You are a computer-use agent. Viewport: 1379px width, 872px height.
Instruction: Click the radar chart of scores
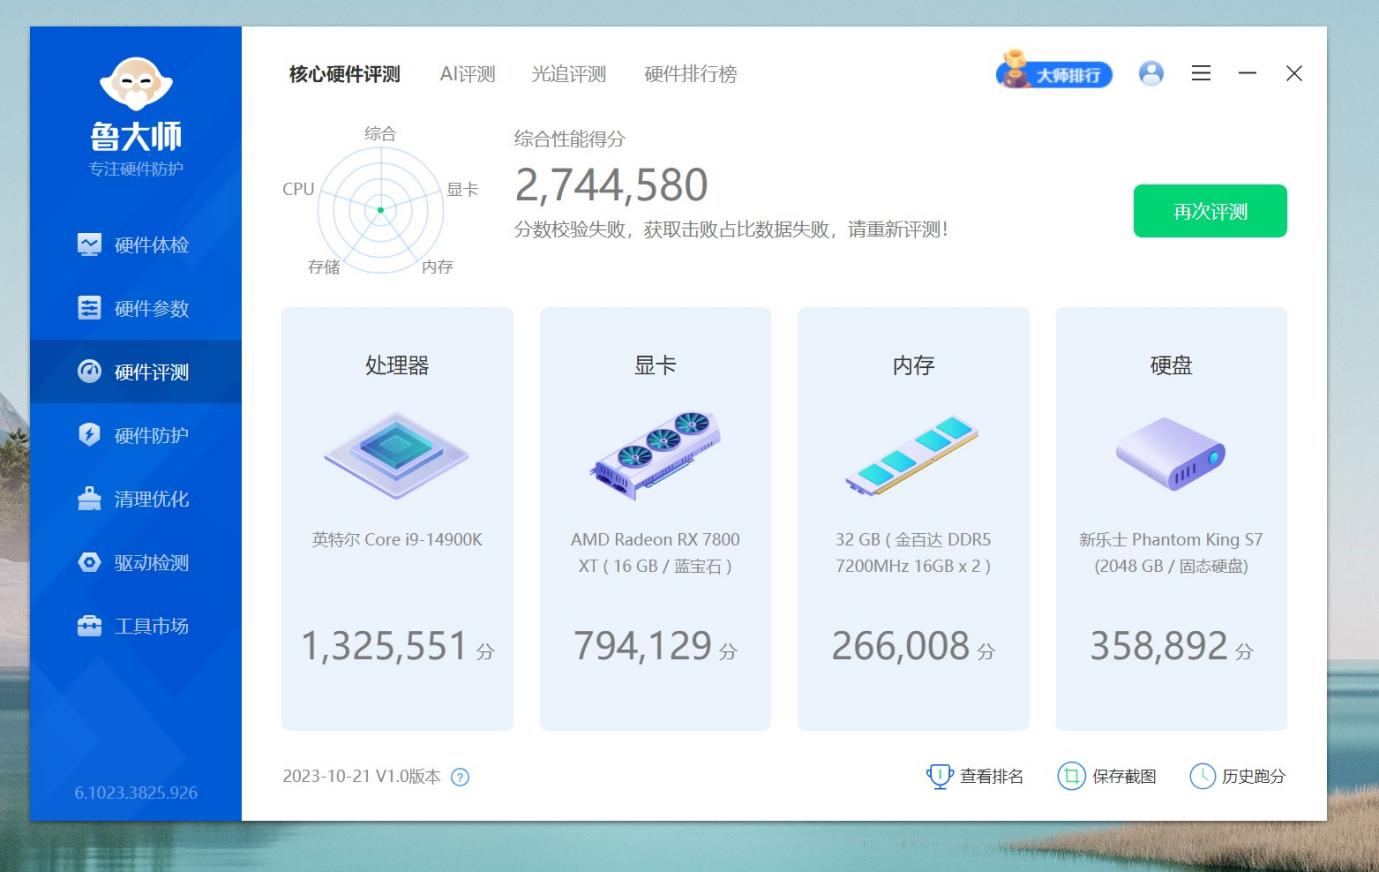pos(380,210)
